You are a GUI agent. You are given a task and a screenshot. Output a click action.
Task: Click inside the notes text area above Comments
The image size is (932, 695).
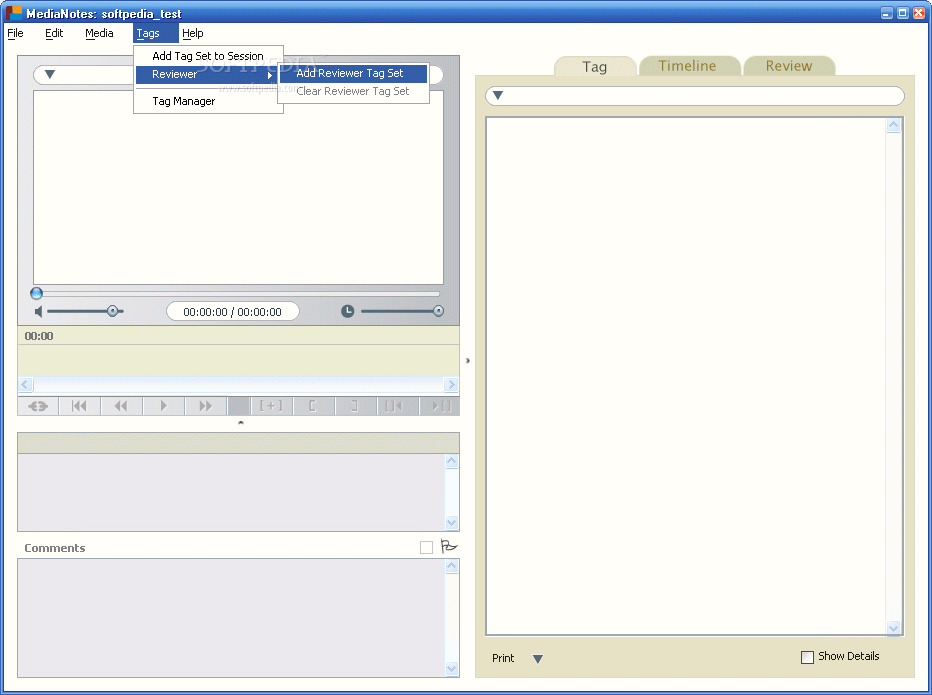[231, 492]
